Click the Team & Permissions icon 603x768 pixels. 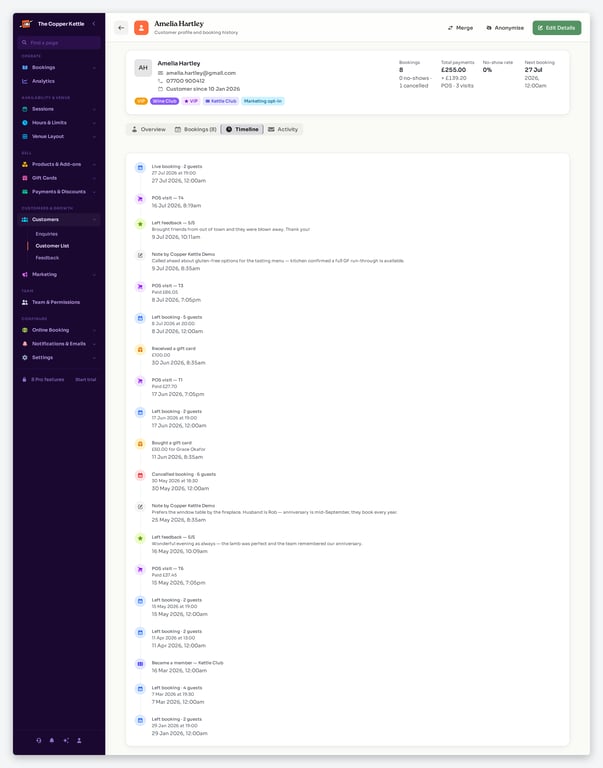[x=25, y=303]
